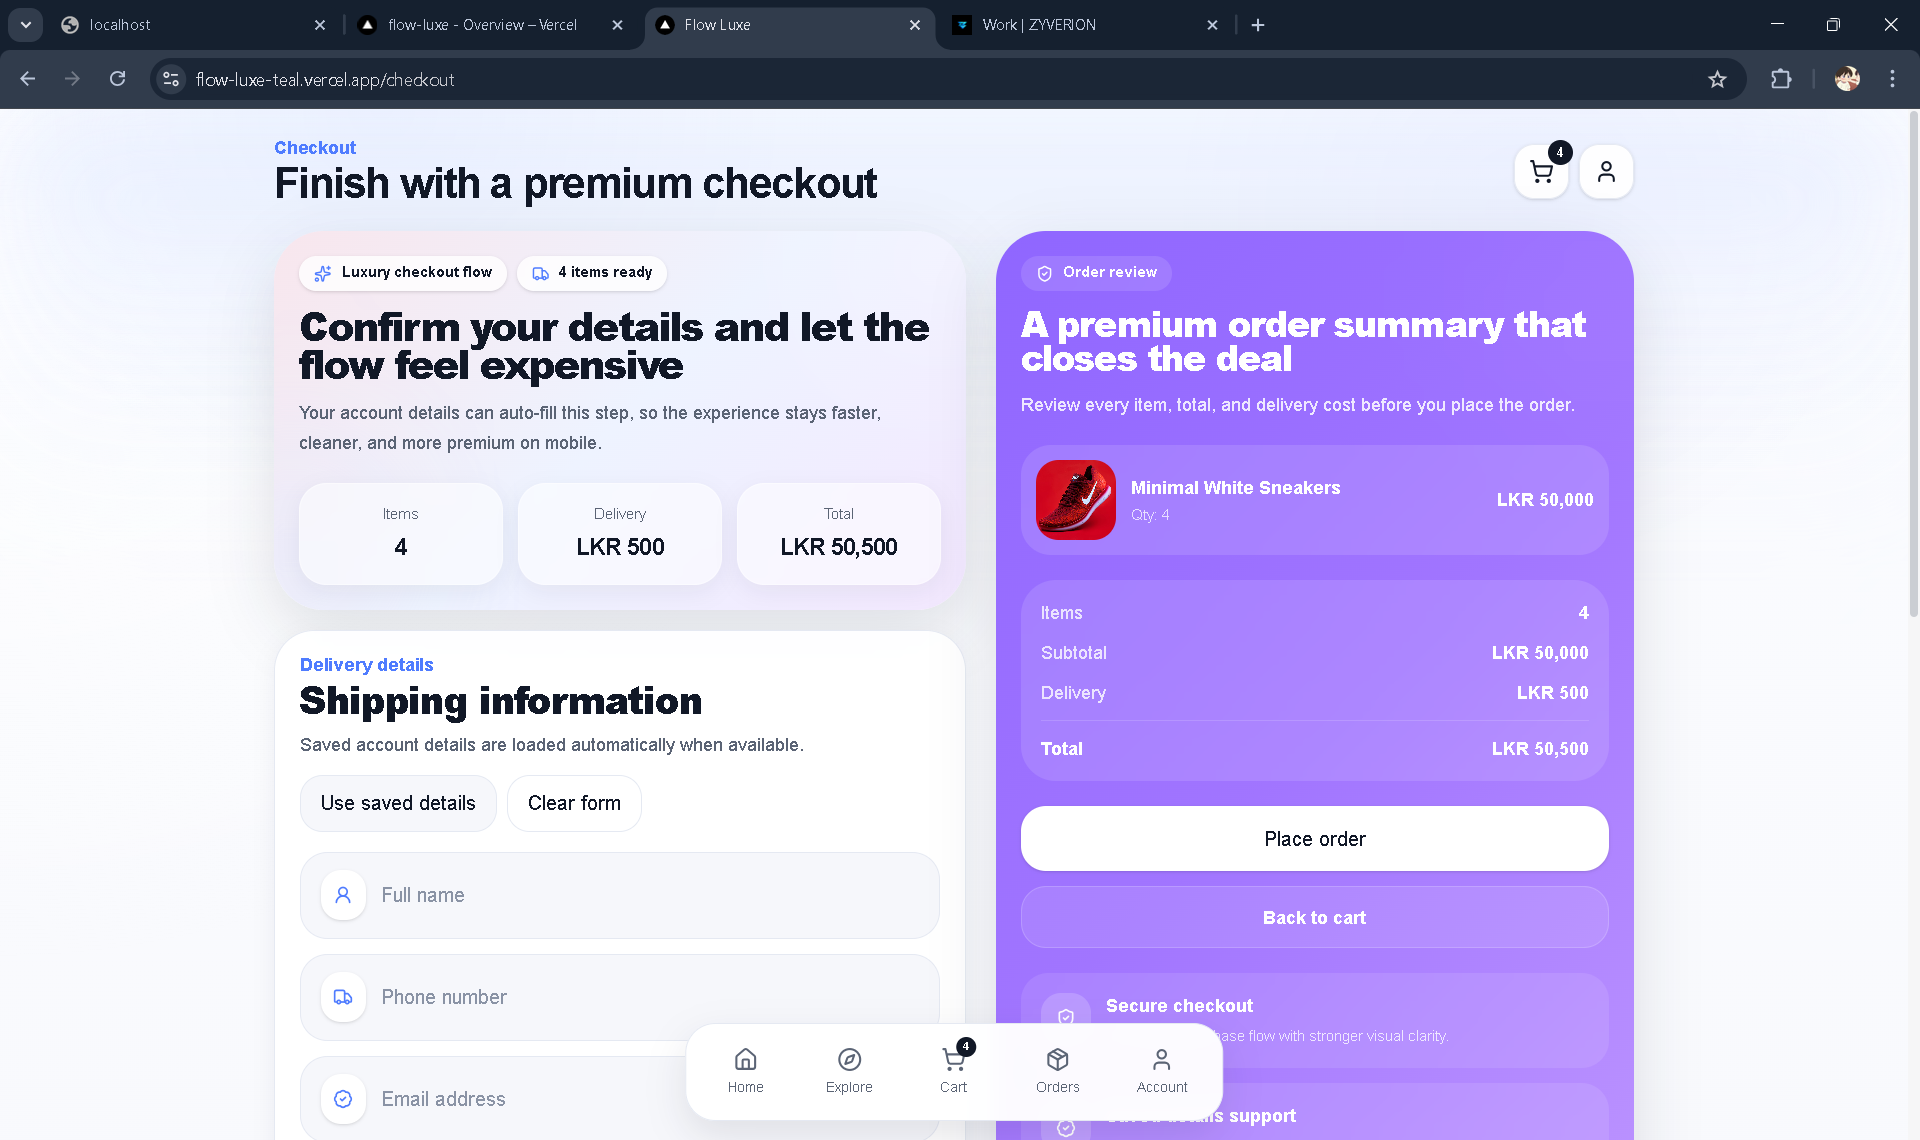The width and height of the screenshot is (1920, 1140).
Task: Switch to the Work | ZYVERION tab
Action: click(1040, 24)
